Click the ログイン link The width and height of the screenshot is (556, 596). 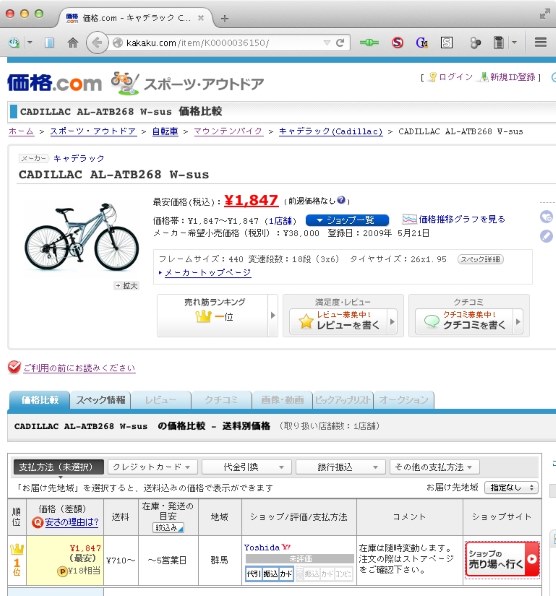pos(455,77)
